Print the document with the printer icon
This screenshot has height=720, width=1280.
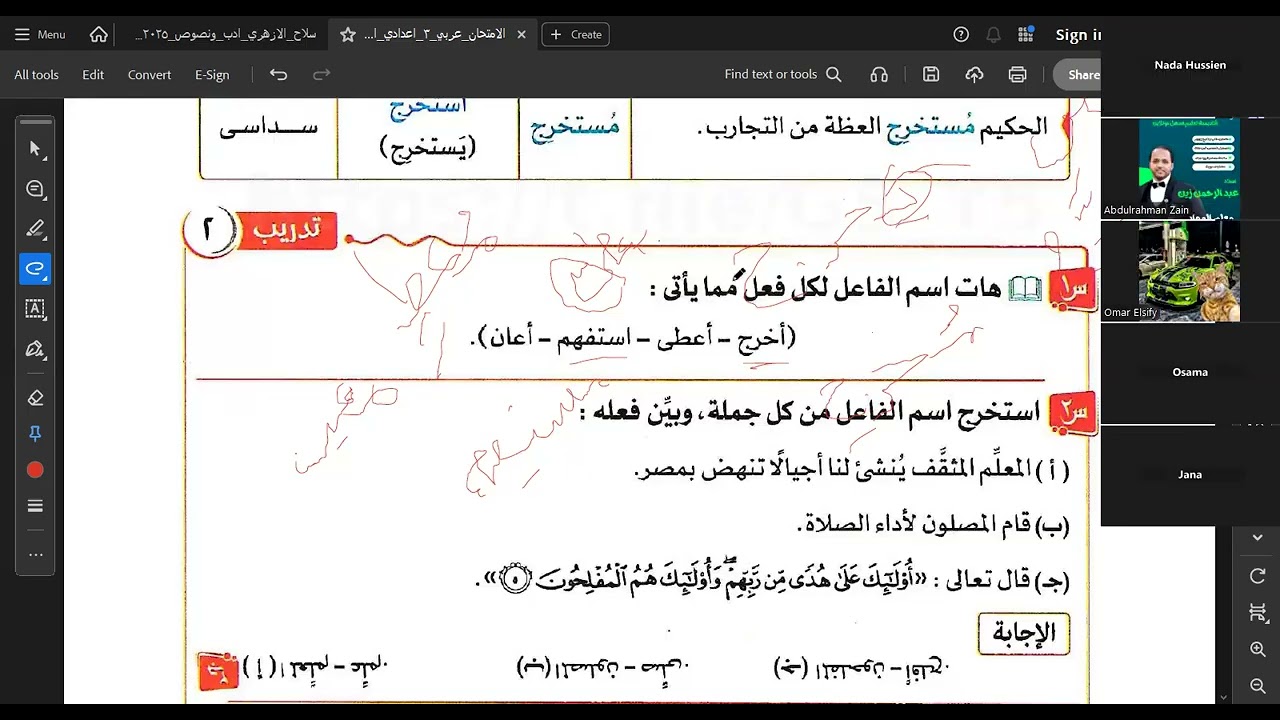[1017, 74]
